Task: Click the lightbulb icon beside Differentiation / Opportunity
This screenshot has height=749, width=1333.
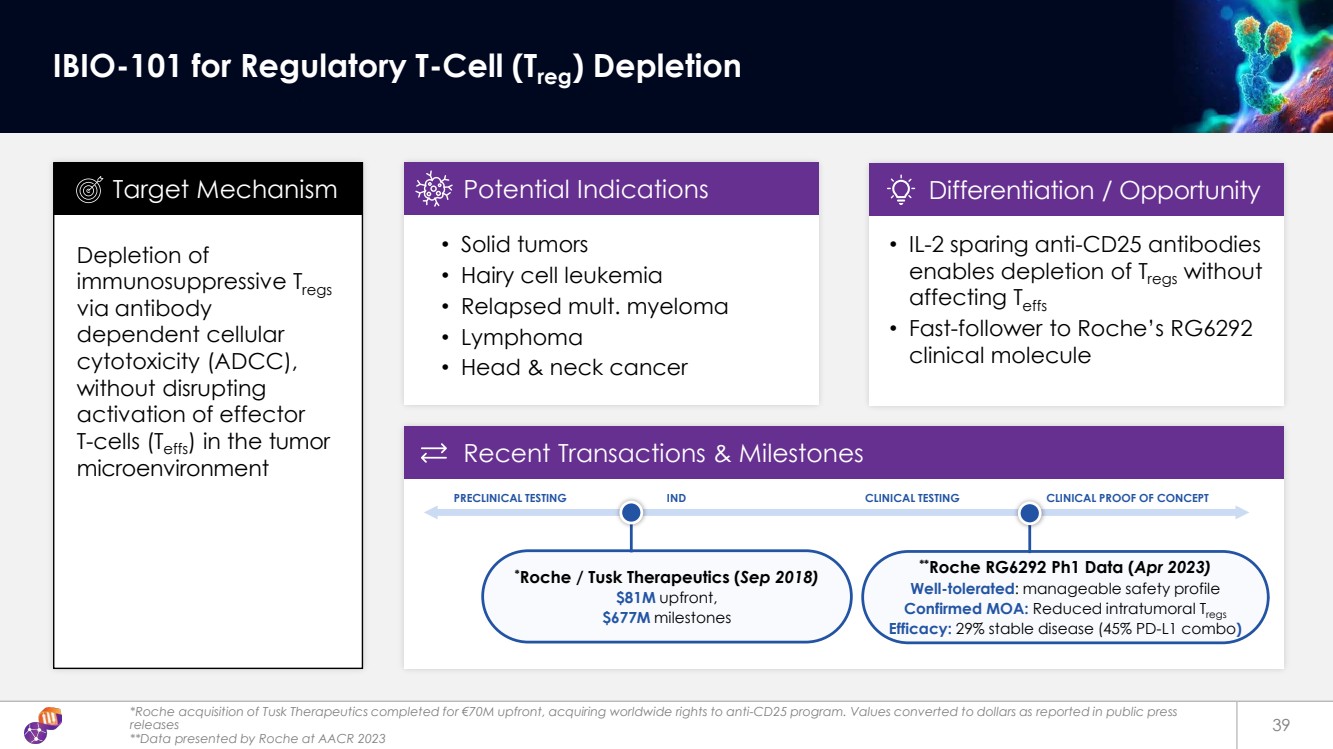Action: 901,190
